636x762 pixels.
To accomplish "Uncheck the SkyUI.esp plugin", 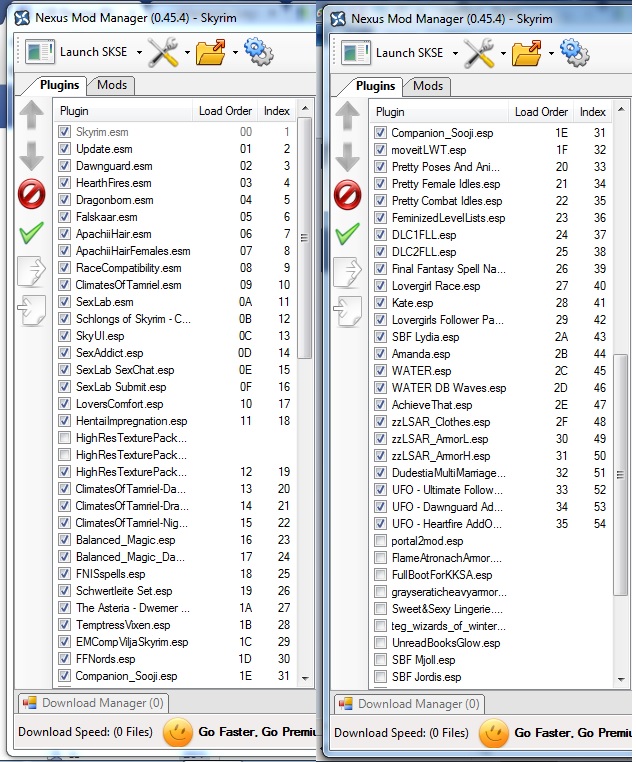I will click(64, 336).
